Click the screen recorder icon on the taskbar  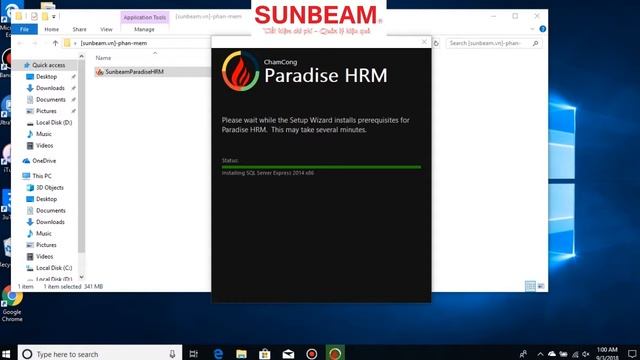311,353
